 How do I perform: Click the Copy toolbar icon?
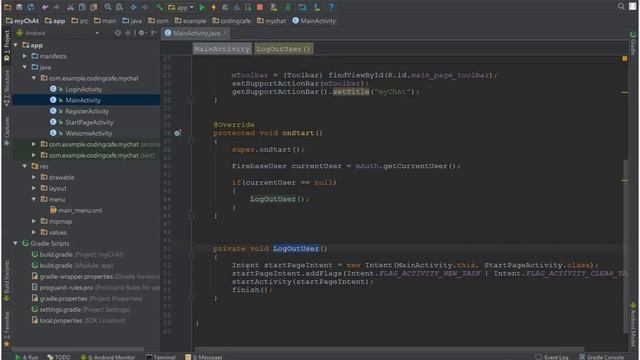(x=82, y=7)
